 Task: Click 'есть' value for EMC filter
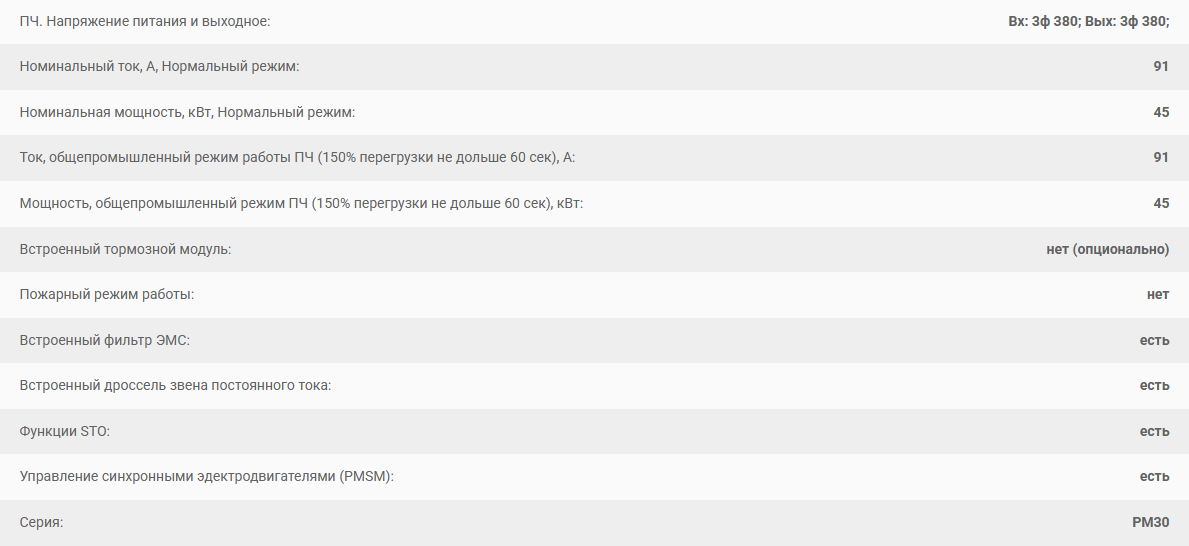coord(1154,340)
